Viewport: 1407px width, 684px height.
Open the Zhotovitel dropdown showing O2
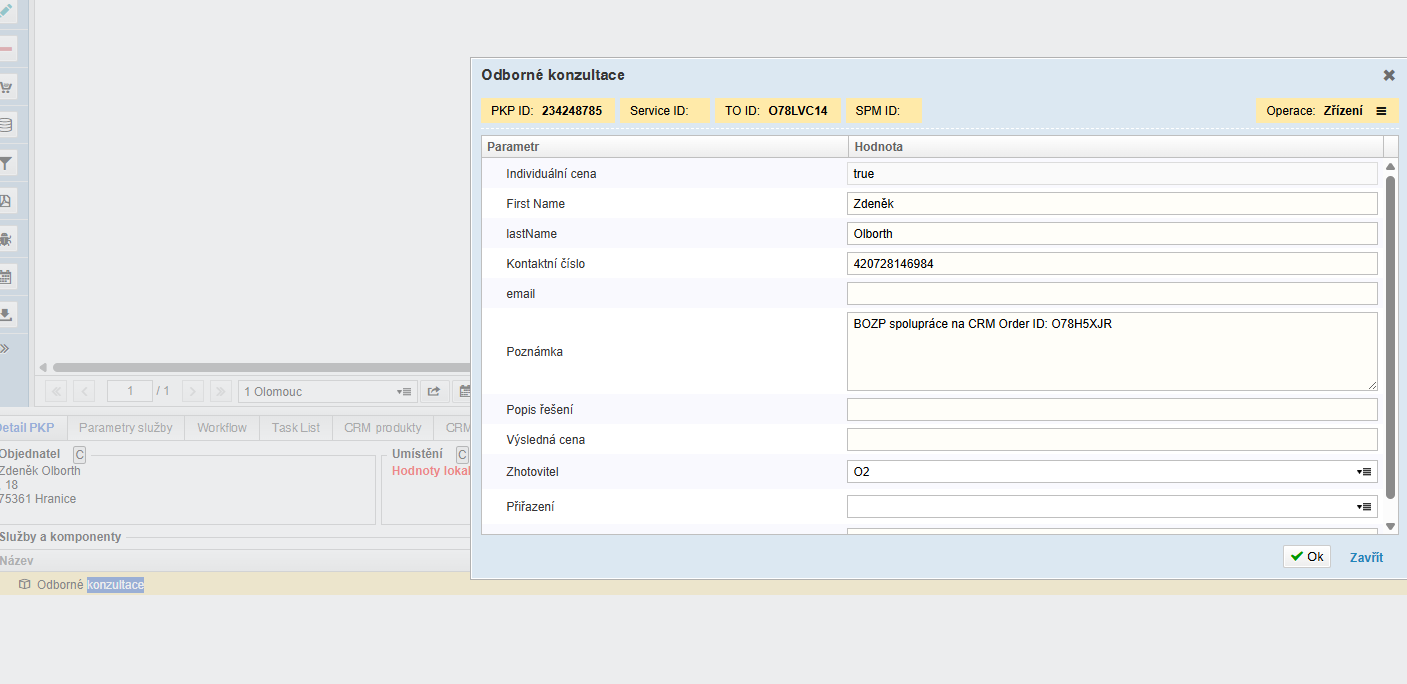1111,471
